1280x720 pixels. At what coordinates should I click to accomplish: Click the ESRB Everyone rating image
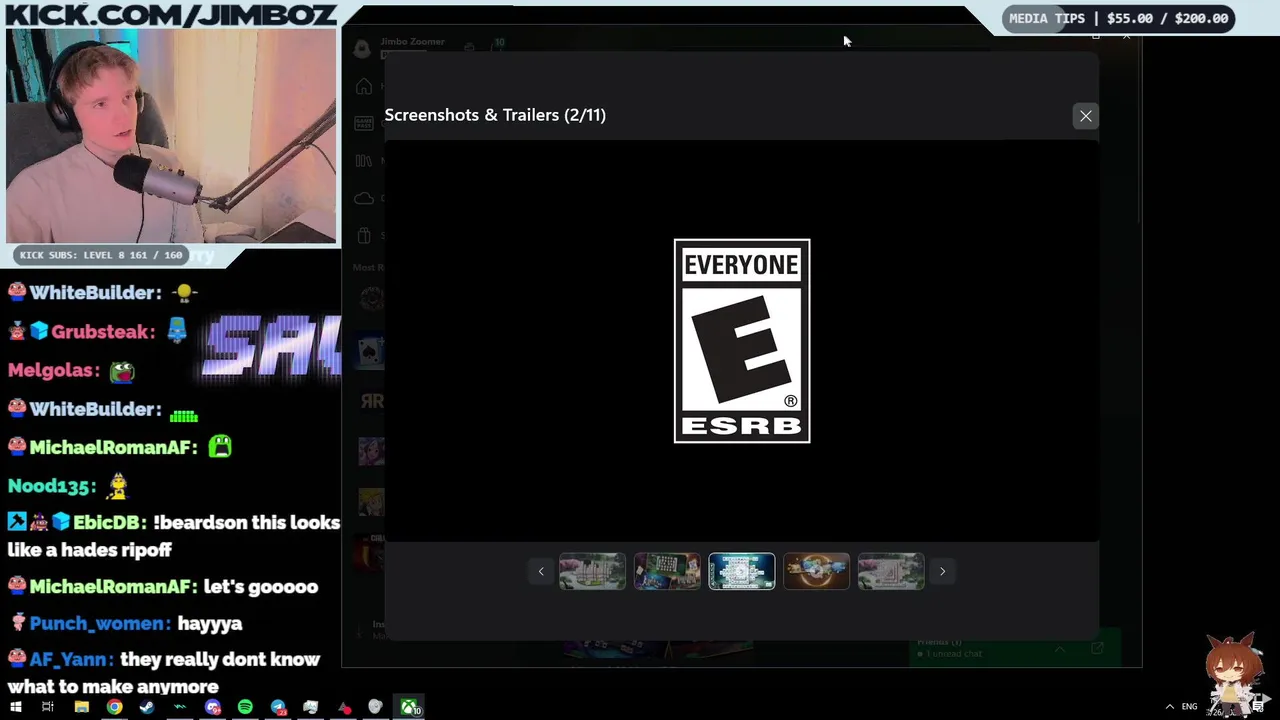tap(742, 341)
